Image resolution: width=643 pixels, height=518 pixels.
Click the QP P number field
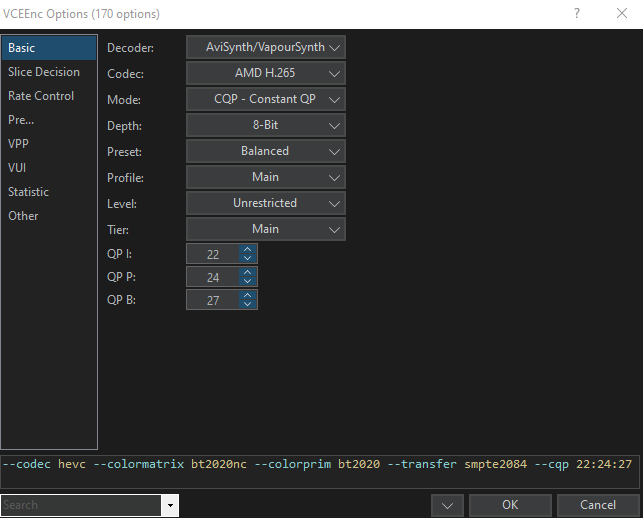point(213,277)
